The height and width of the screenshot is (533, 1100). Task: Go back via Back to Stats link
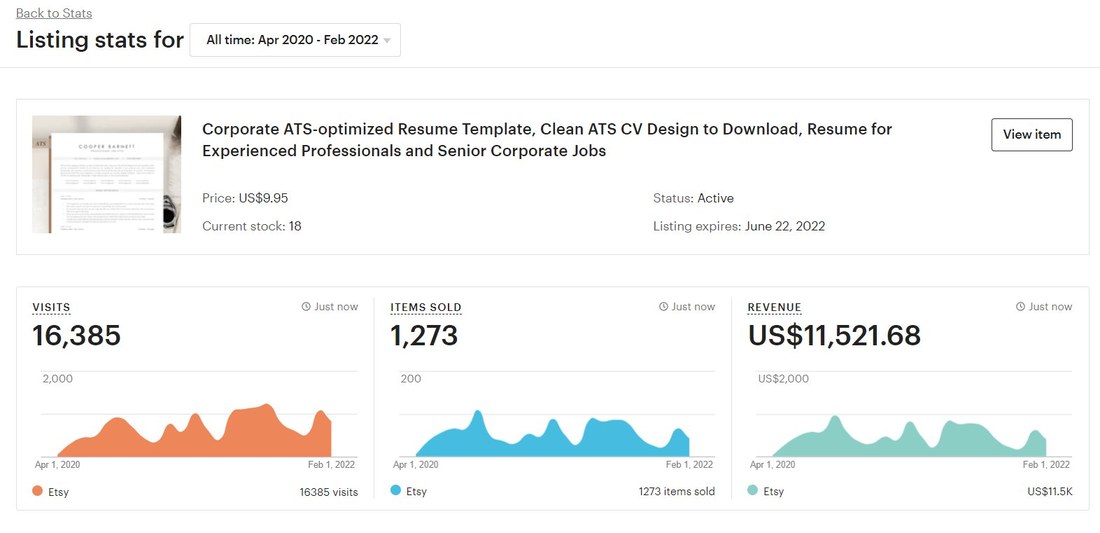tap(54, 13)
